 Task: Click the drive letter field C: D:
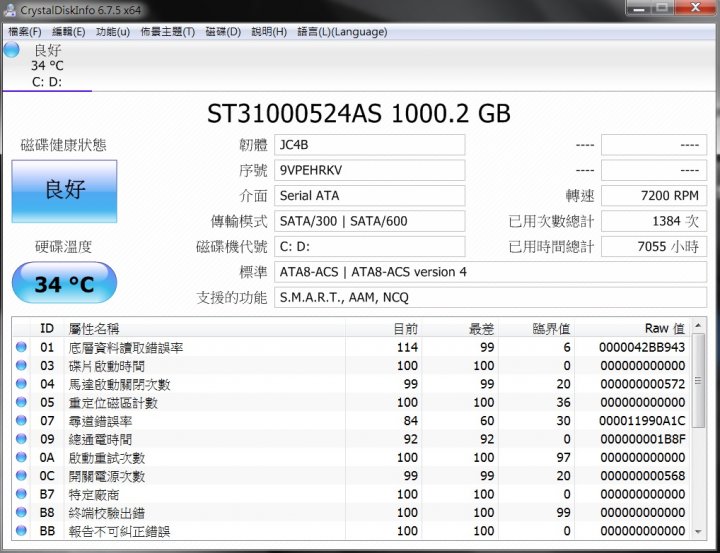point(370,247)
